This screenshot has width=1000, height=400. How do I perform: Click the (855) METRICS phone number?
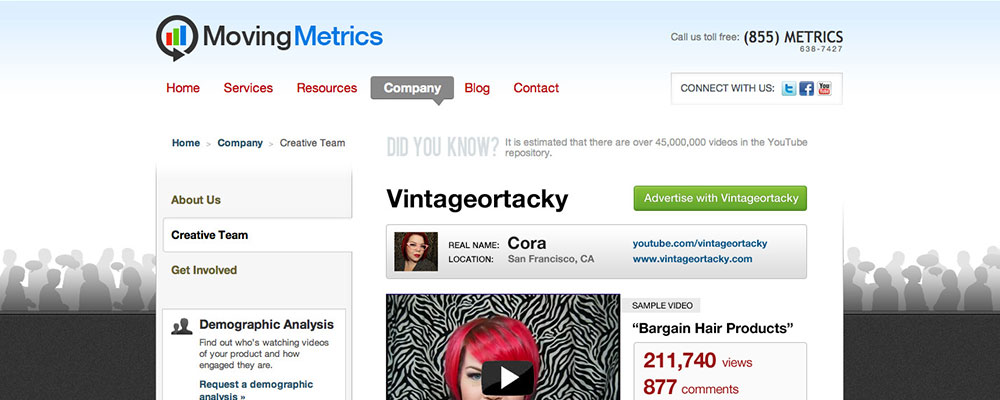[x=793, y=38]
